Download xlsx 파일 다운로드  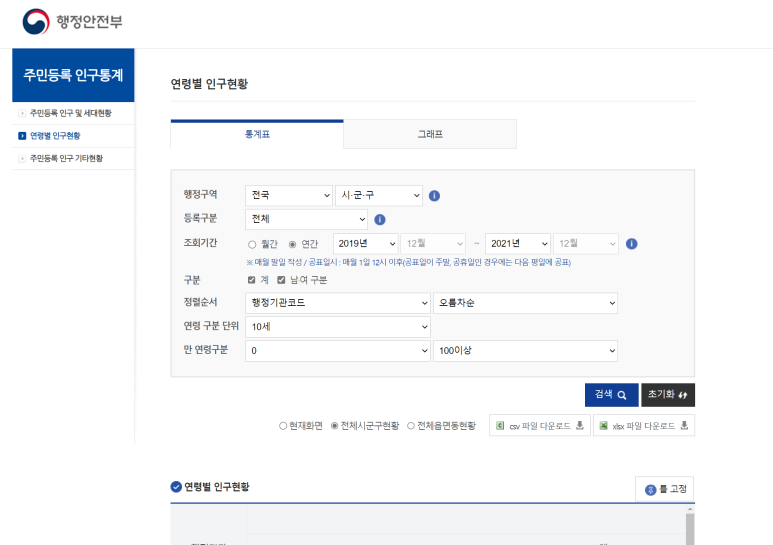[644, 425]
